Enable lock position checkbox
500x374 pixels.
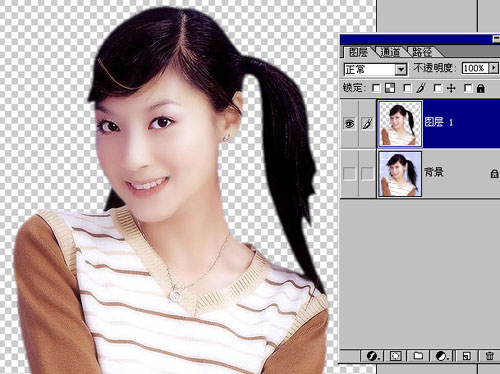(437, 88)
